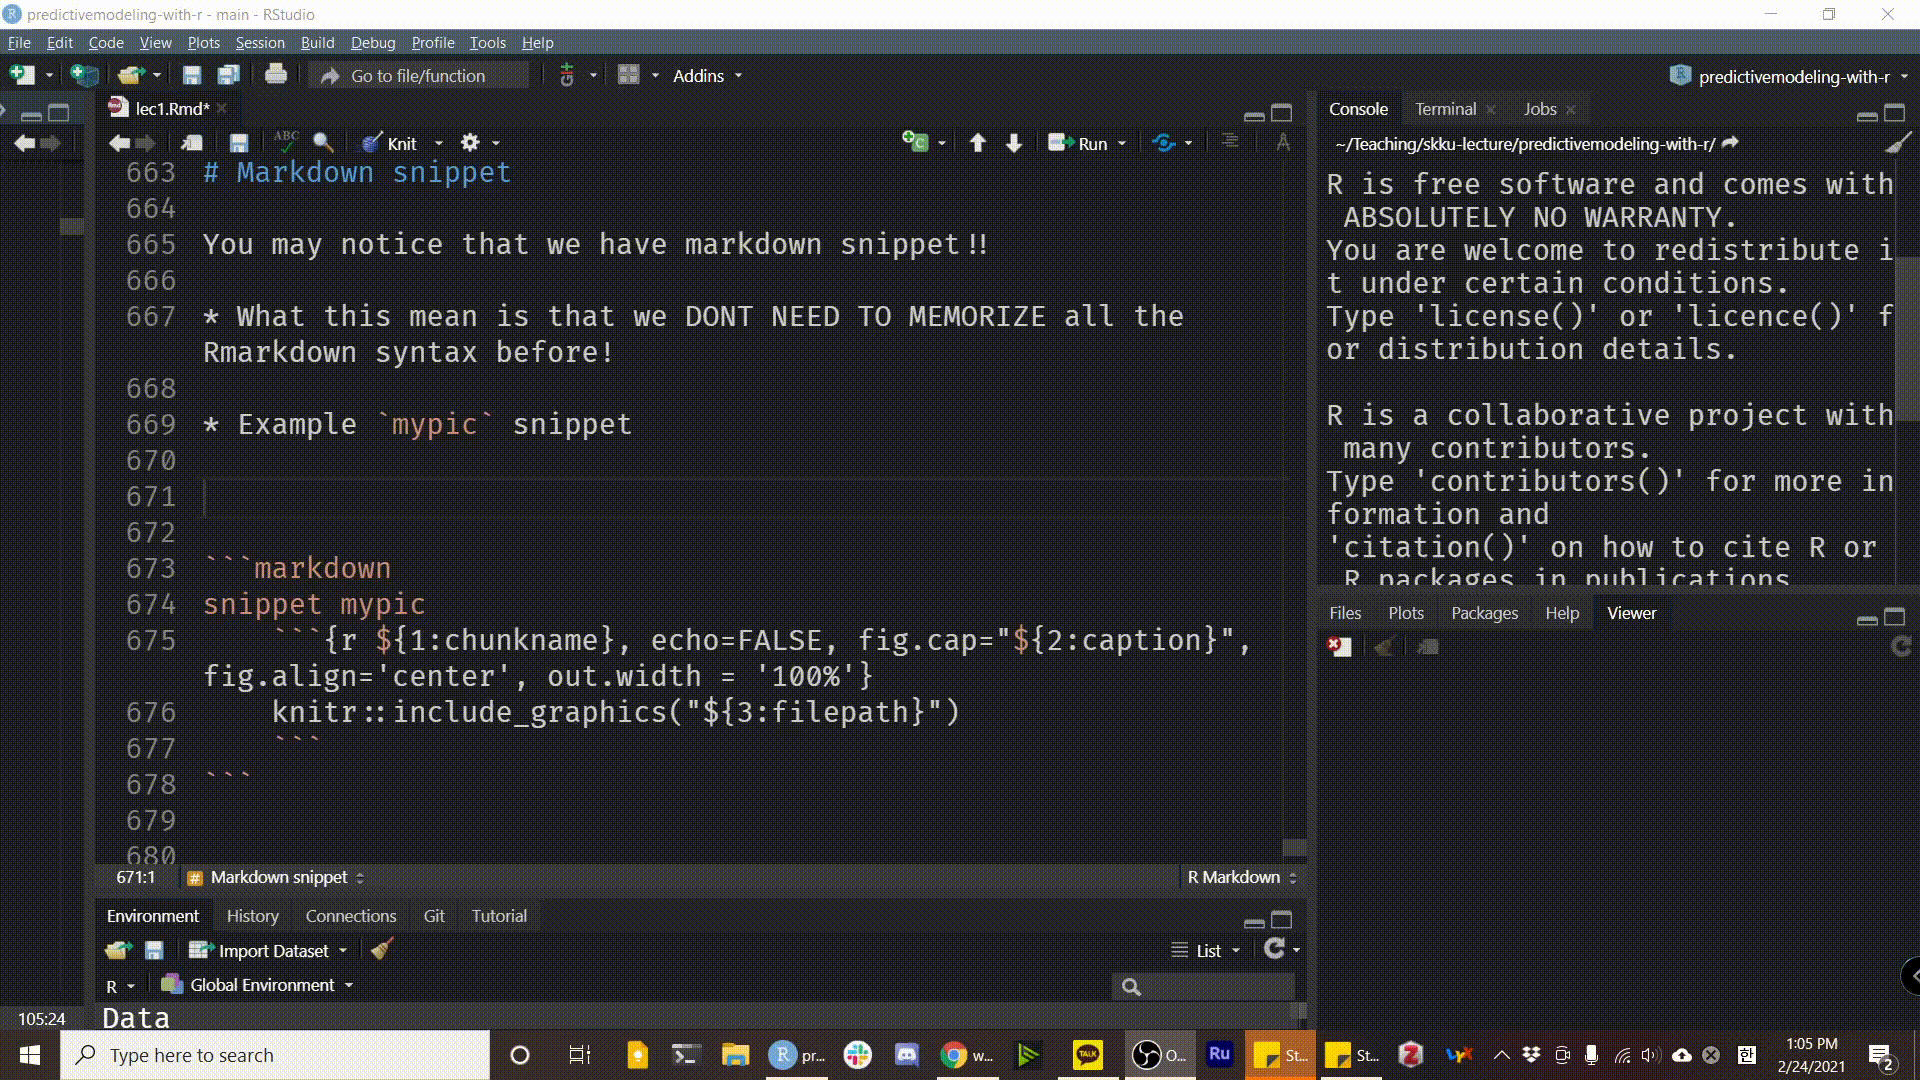Screen dimensions: 1920x1080
Task: Open the Markdown snippet section navigator
Action: pos(277,877)
